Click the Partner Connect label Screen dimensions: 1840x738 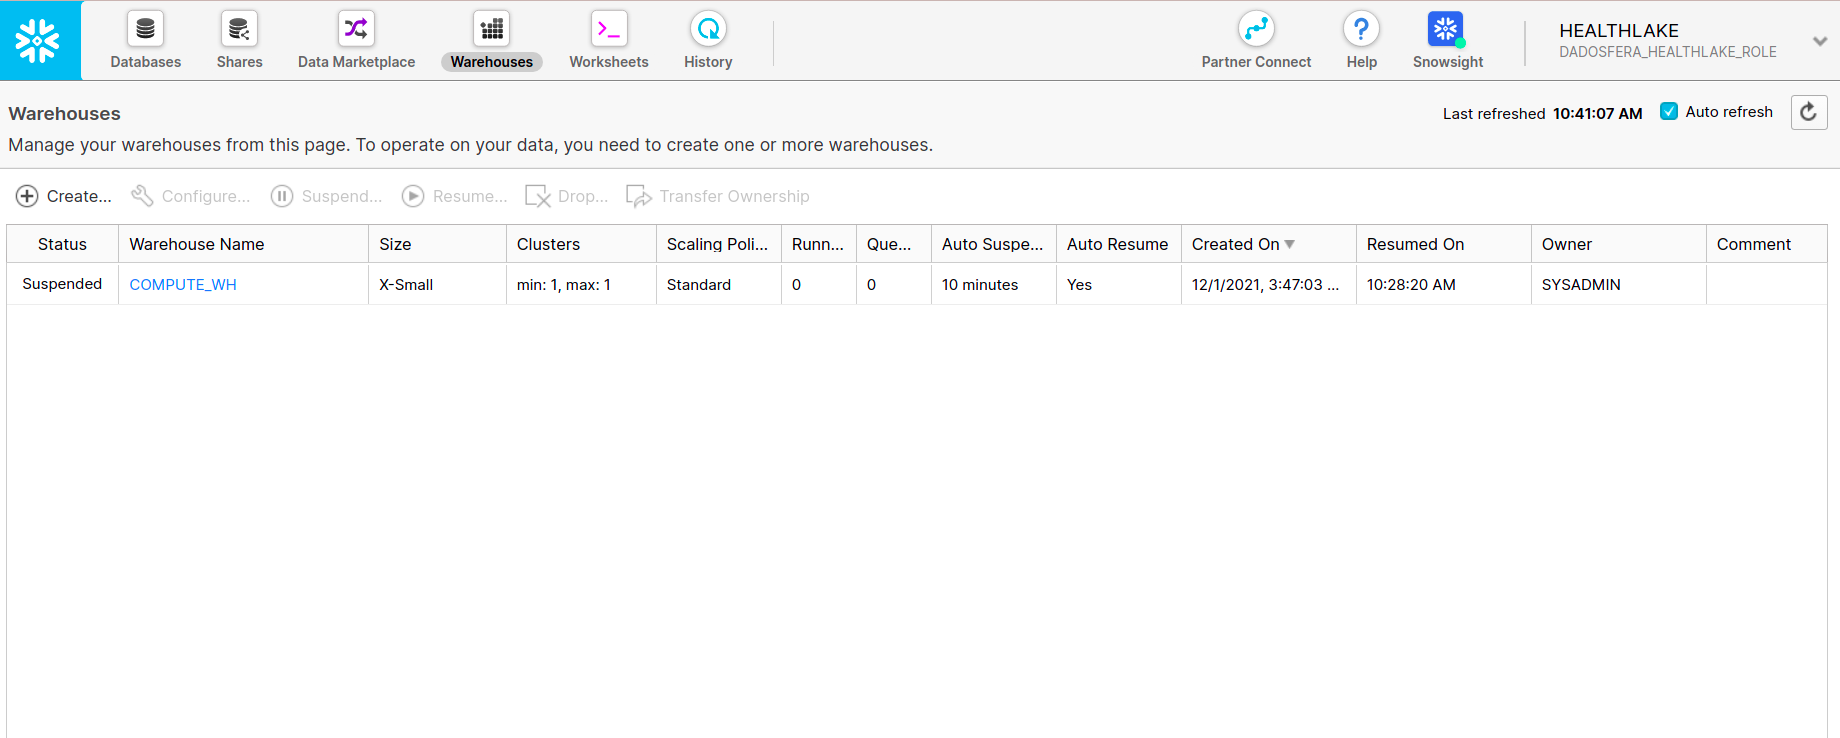[x=1256, y=62]
